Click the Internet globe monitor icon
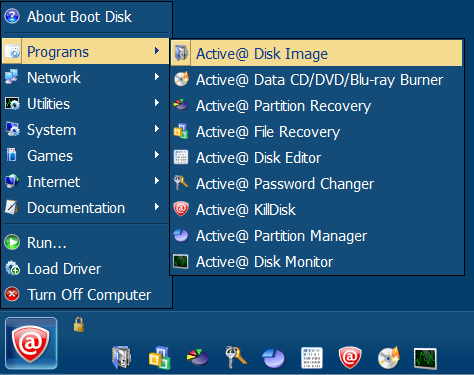This screenshot has width=474, height=375. pos(12,181)
